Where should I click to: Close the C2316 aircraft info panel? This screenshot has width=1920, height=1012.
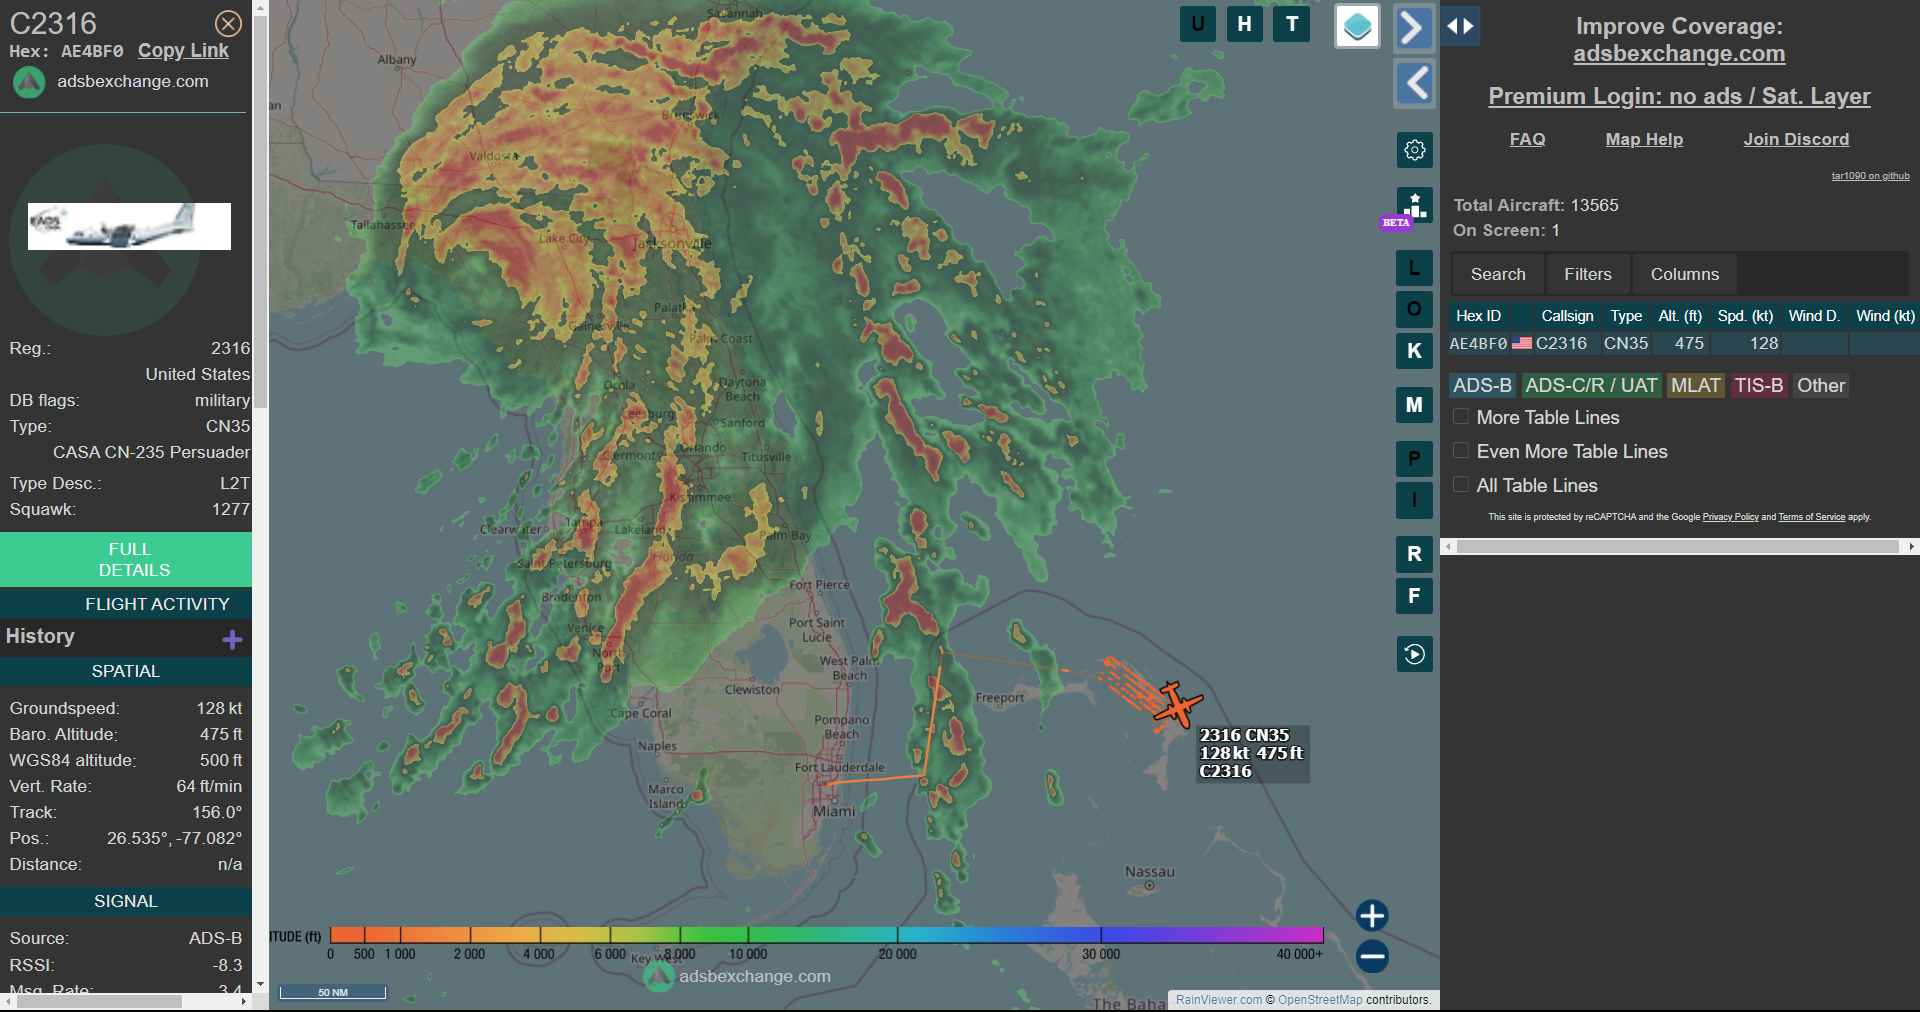coord(228,23)
